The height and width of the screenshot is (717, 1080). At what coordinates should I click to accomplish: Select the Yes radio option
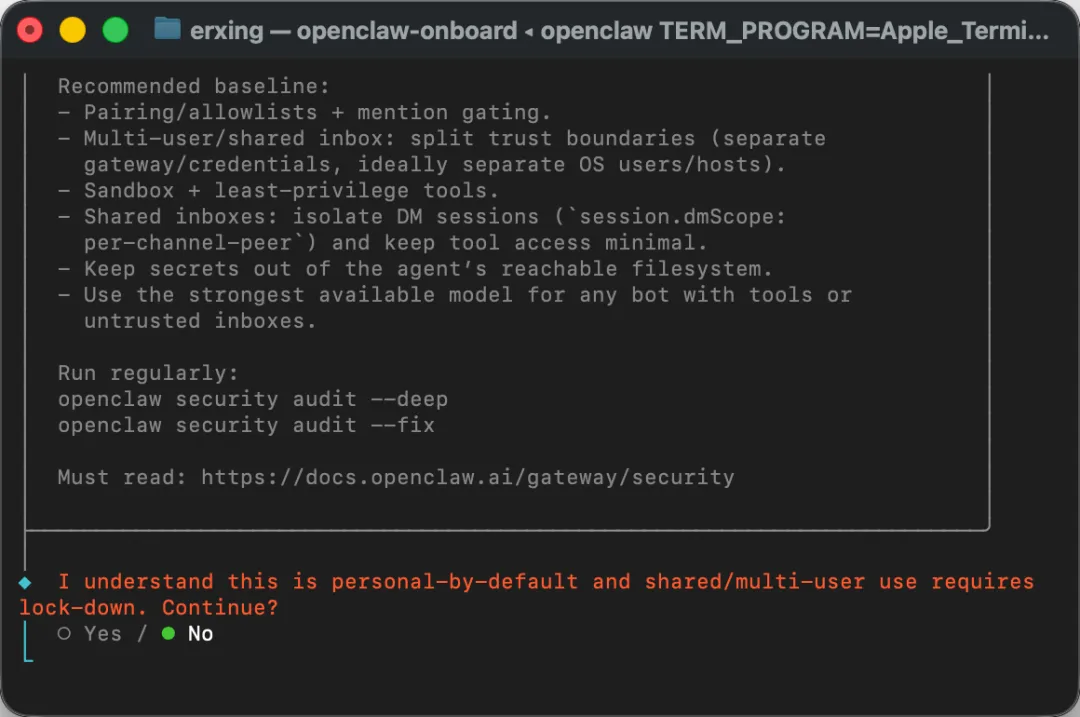(90, 634)
